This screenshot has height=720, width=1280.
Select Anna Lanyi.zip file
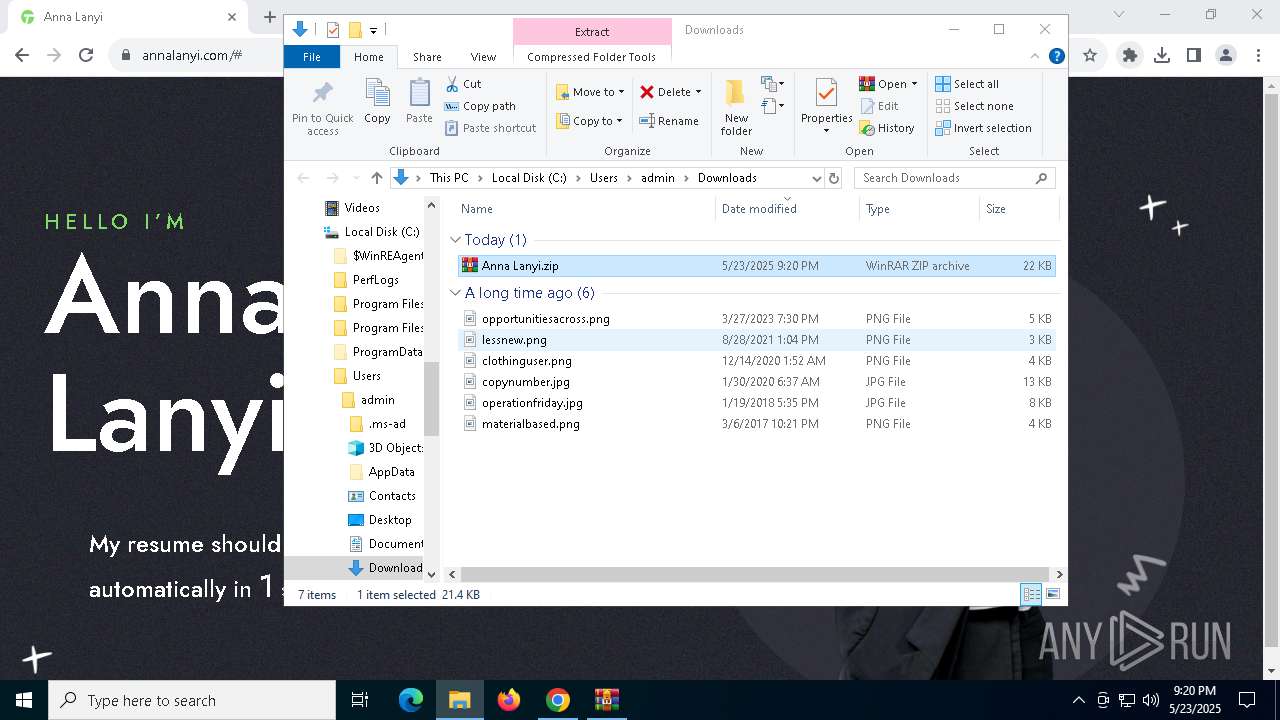tap(756, 266)
